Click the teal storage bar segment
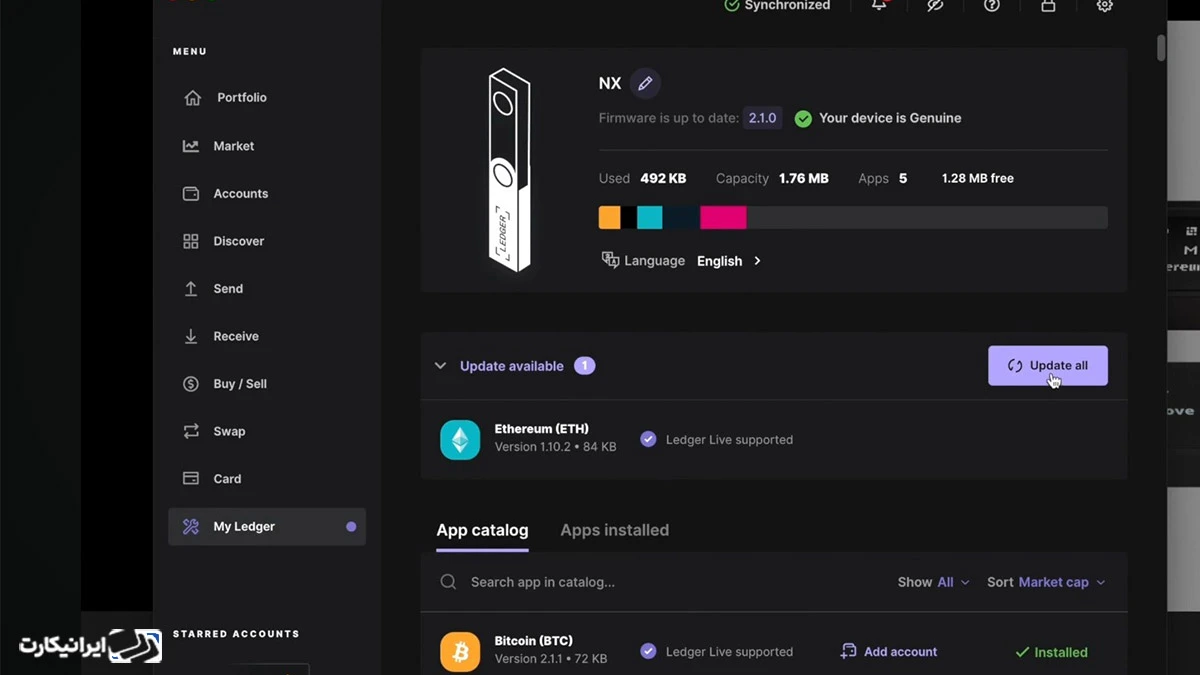 coord(649,217)
